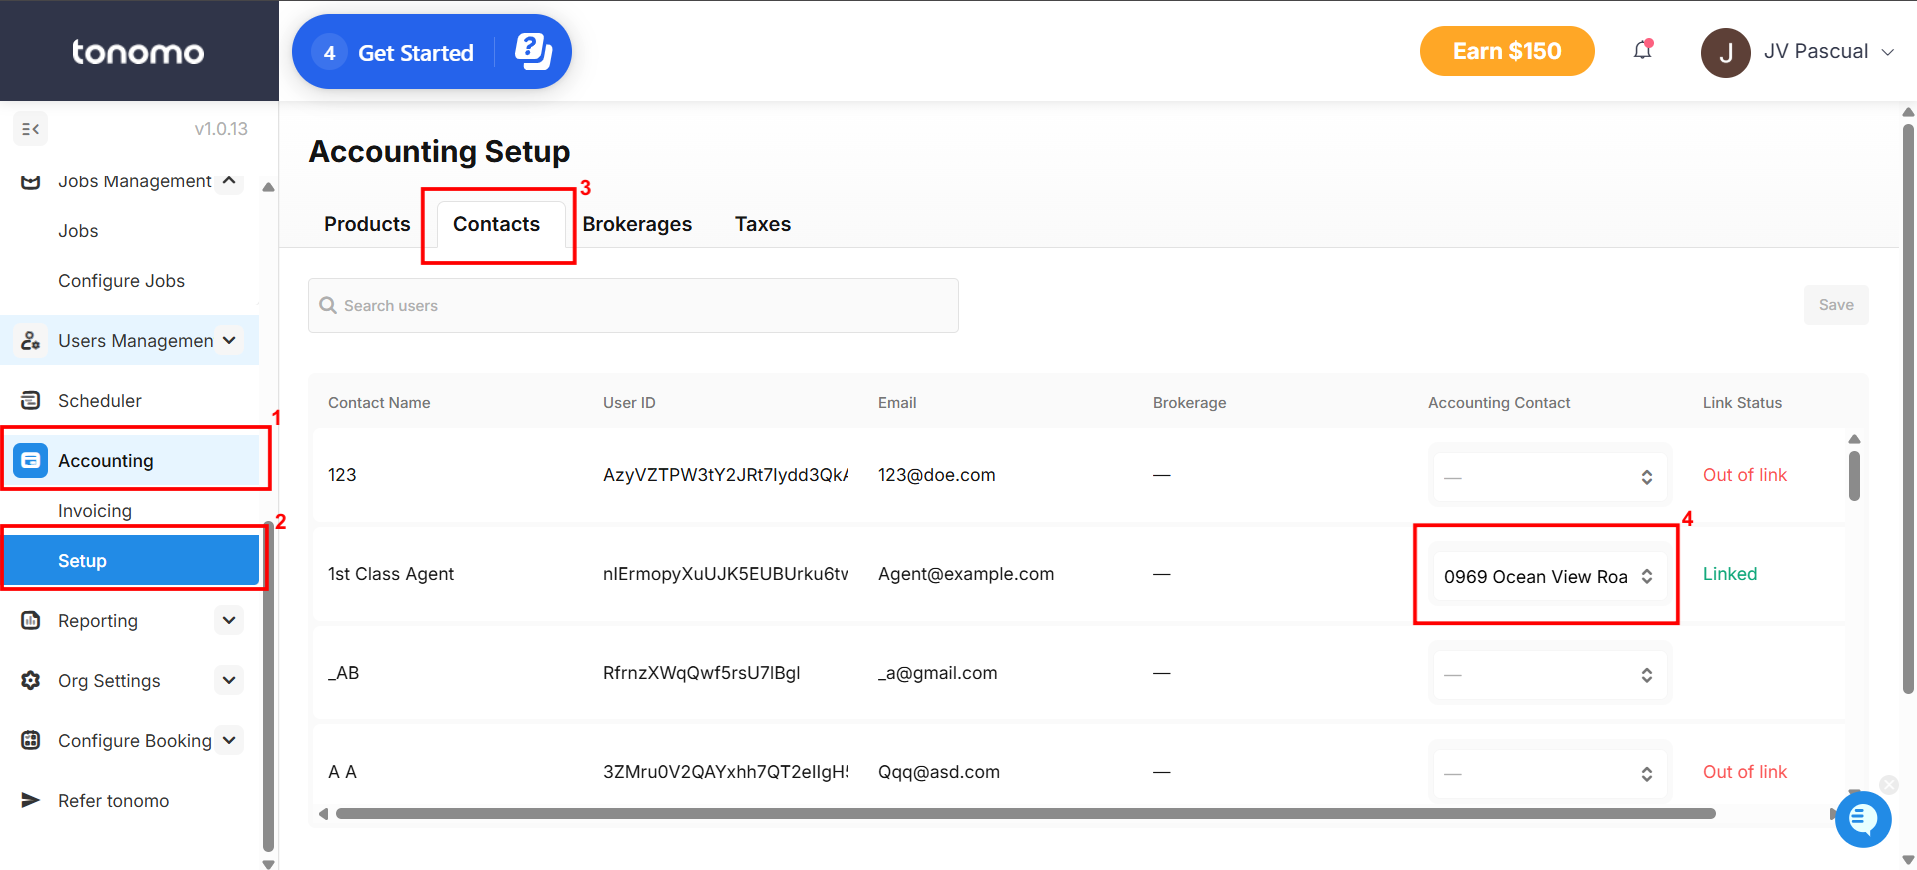This screenshot has width=1917, height=870.
Task: Switch to the Taxes tab
Action: (x=763, y=224)
